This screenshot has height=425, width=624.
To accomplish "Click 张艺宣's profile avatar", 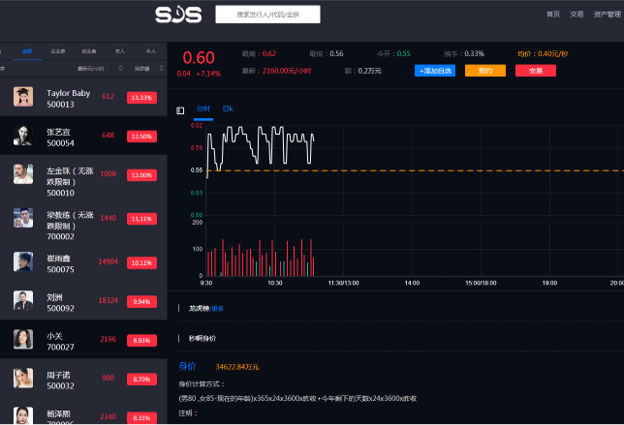I will pos(23,135).
